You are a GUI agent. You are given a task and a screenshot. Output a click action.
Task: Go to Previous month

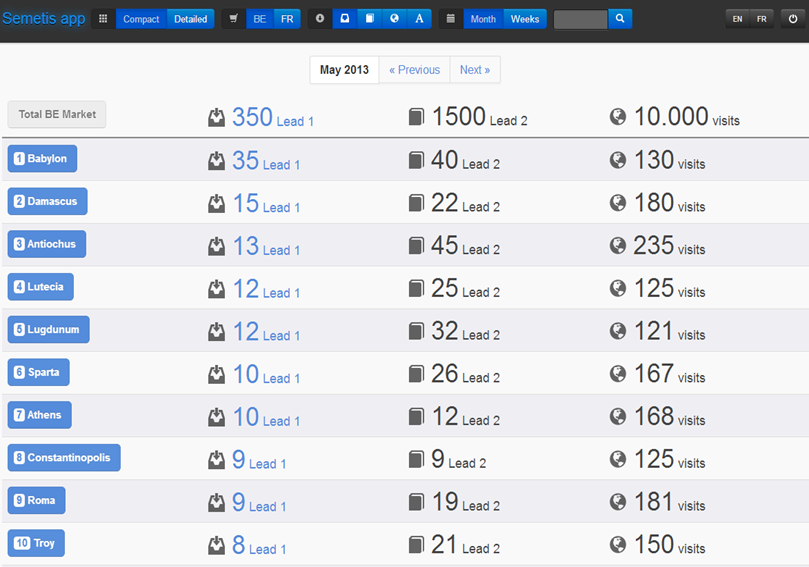tap(414, 70)
